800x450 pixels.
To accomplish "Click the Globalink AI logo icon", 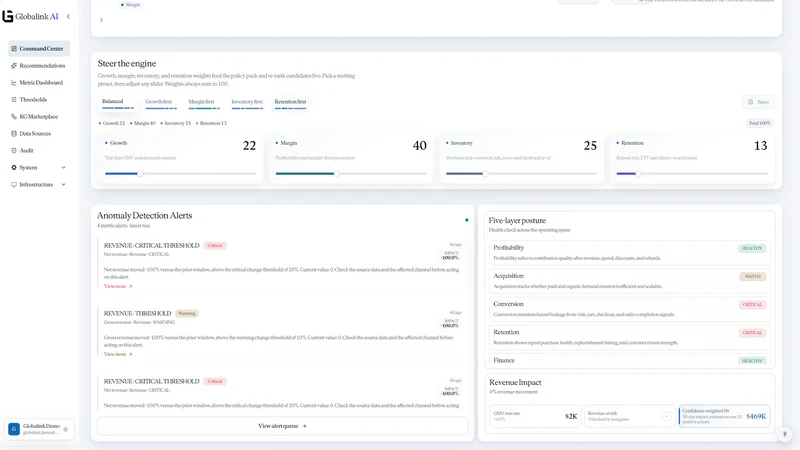I will [8, 16].
